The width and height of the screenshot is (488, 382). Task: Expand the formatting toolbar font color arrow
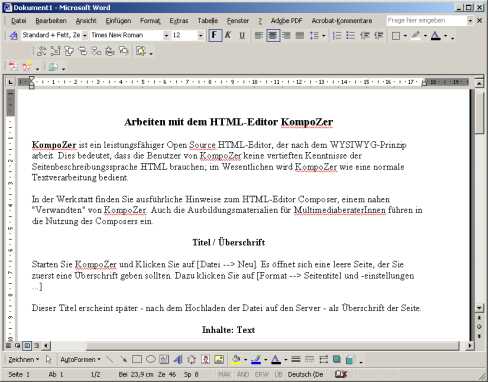click(x=446, y=36)
